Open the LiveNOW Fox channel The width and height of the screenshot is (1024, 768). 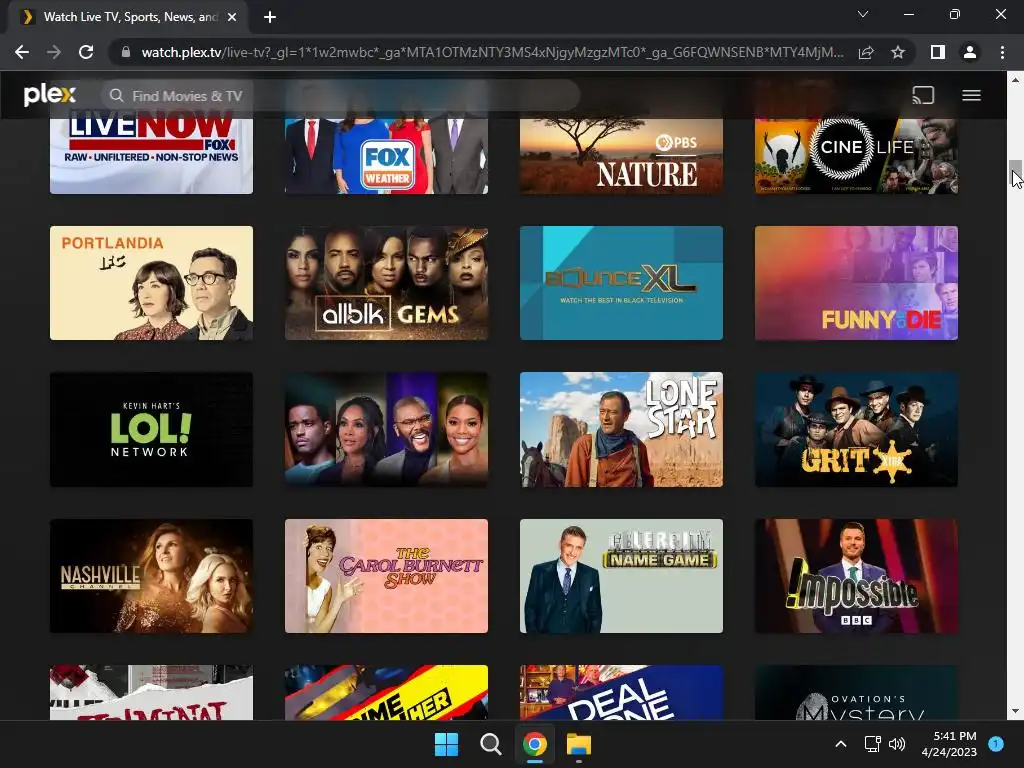click(x=152, y=156)
